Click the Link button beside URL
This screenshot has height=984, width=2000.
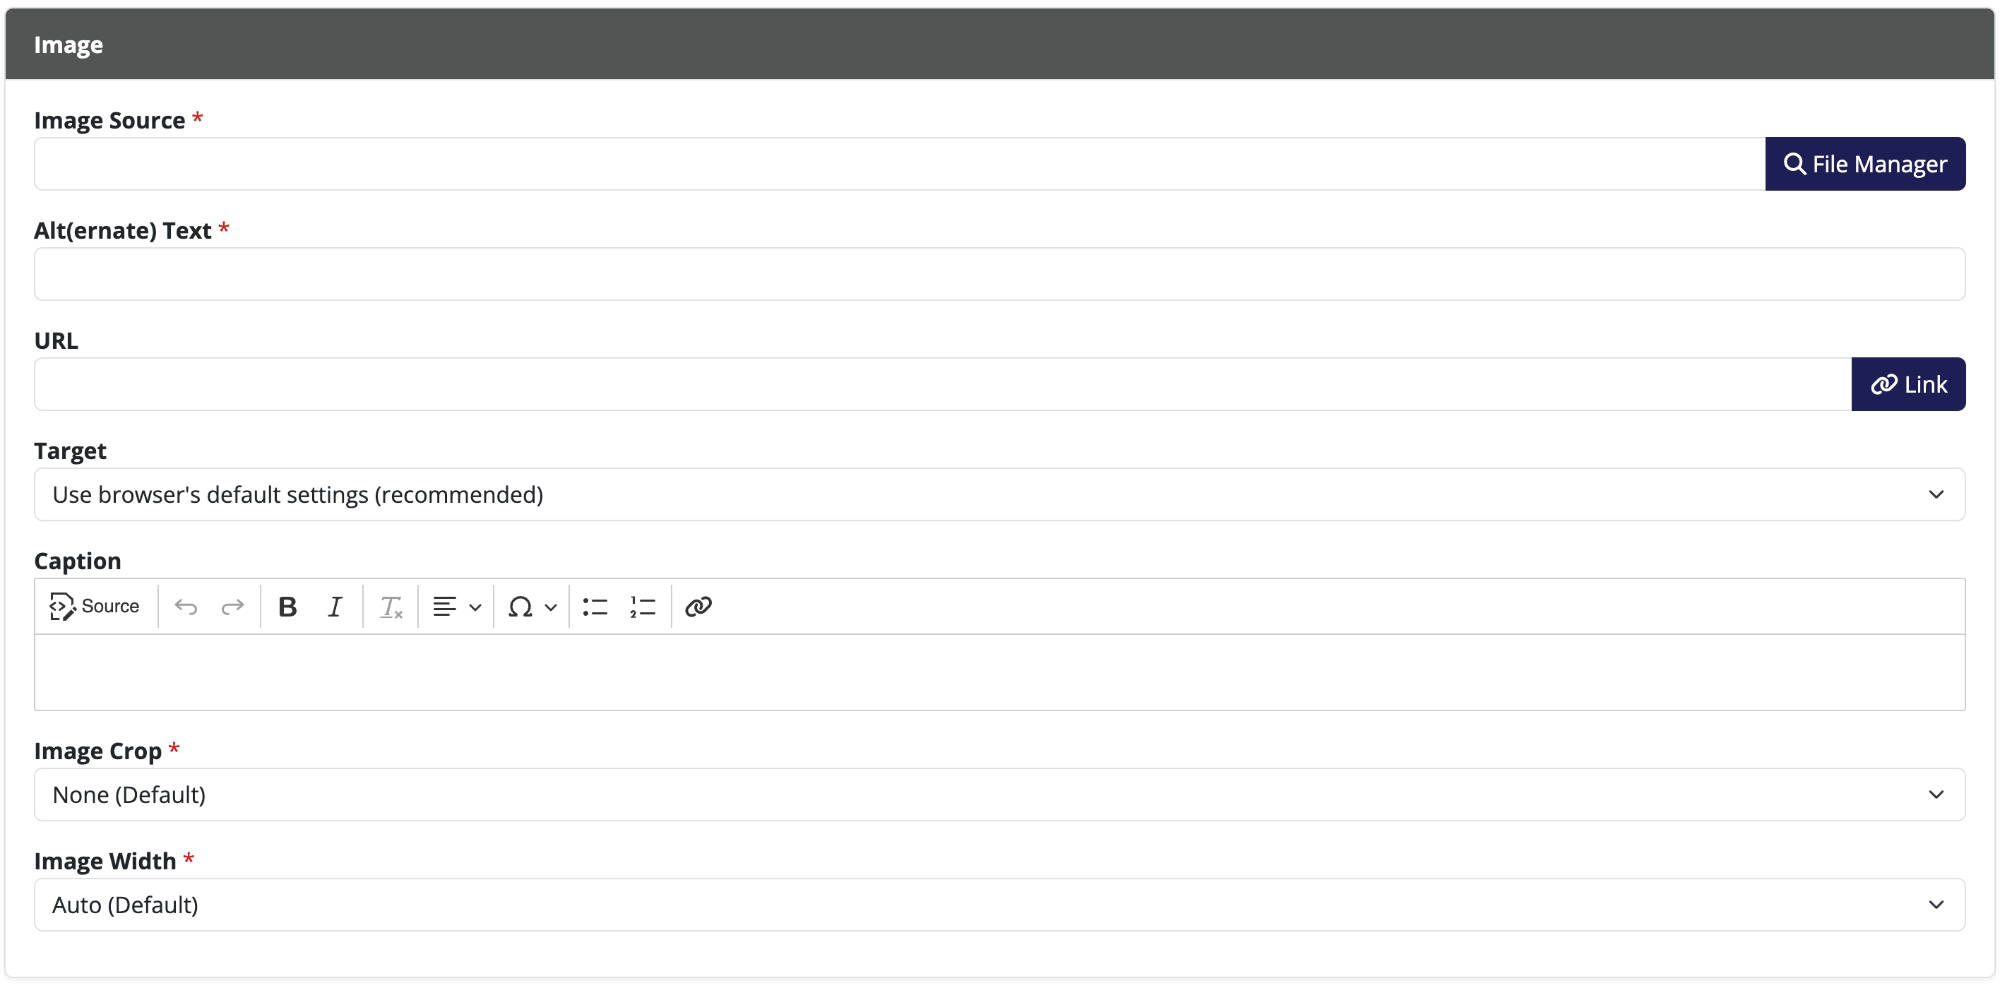coord(1908,384)
